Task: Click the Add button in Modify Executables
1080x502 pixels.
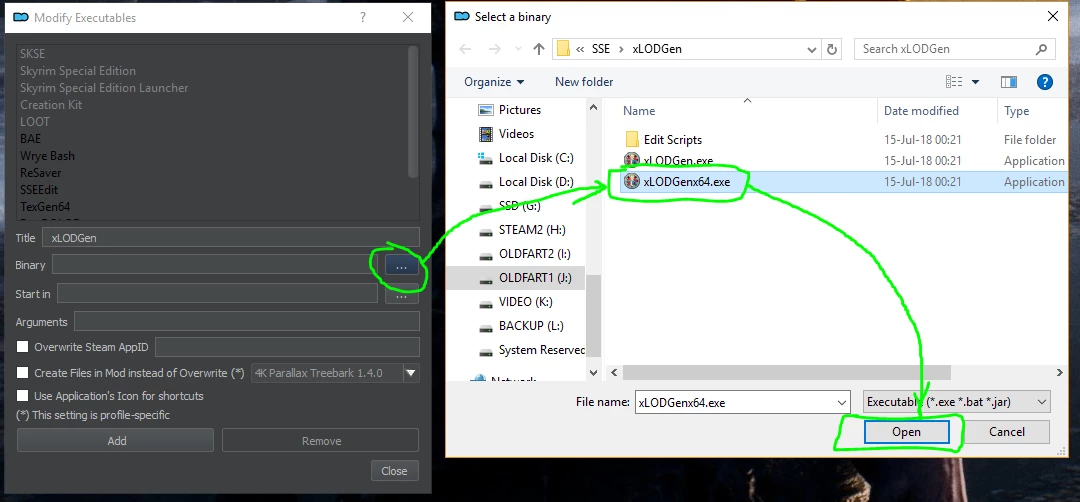Action: click(116, 441)
